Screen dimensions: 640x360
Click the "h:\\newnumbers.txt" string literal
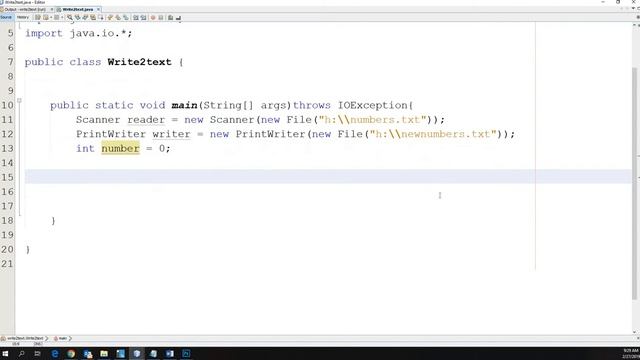click(x=433, y=134)
